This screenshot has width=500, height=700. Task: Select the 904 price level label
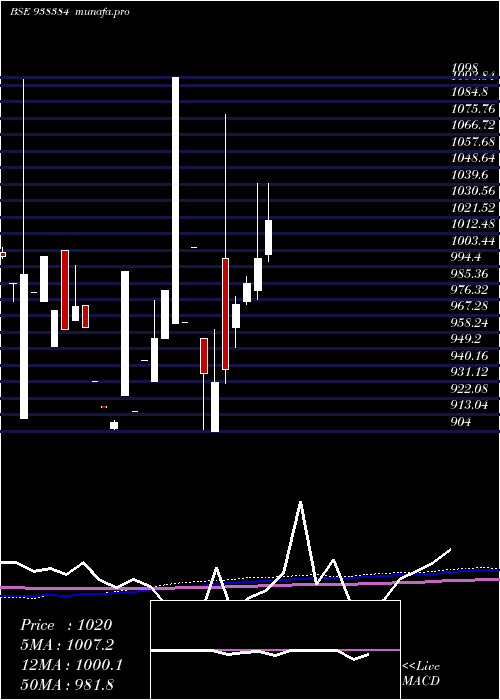pos(461,421)
